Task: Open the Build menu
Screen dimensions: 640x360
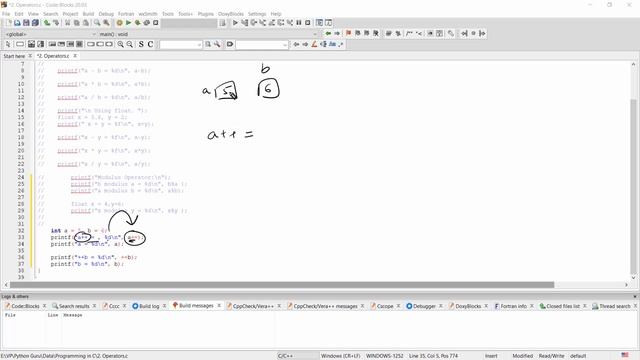Action: (88, 14)
